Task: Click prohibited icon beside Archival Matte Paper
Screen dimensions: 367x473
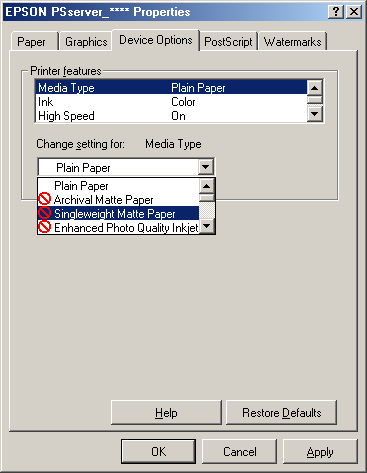Action: click(x=44, y=199)
